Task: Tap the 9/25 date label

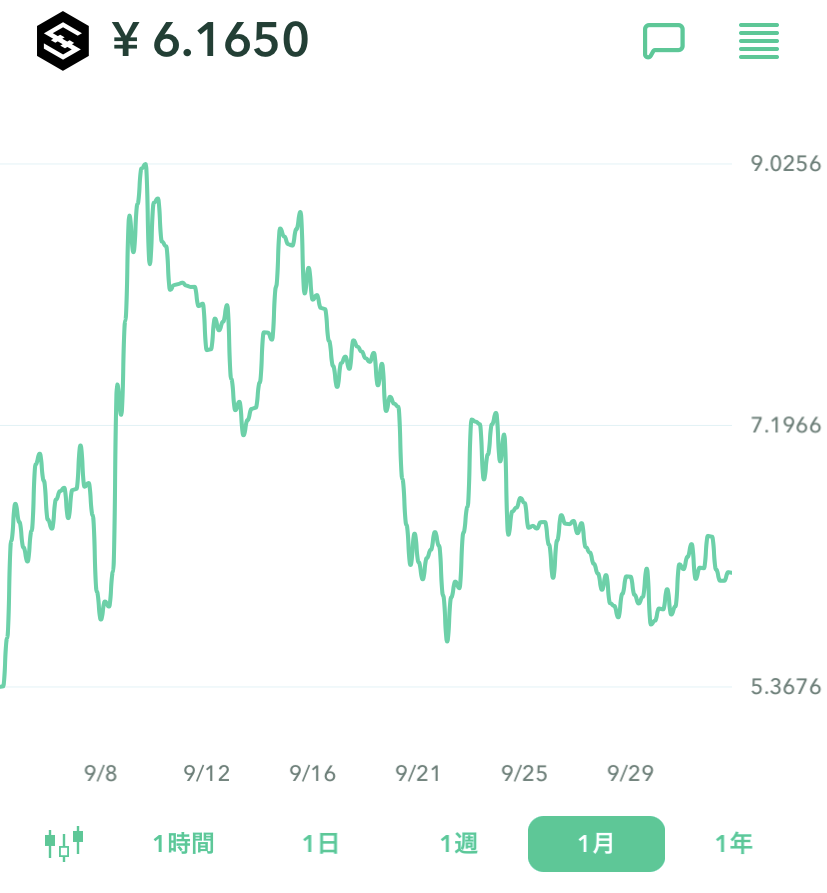Action: click(525, 773)
